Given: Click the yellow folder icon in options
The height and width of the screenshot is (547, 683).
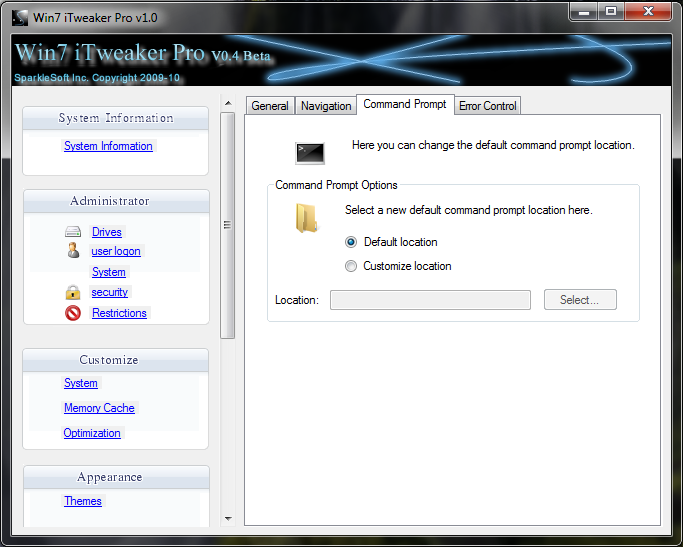Looking at the screenshot, I should pos(308,218).
